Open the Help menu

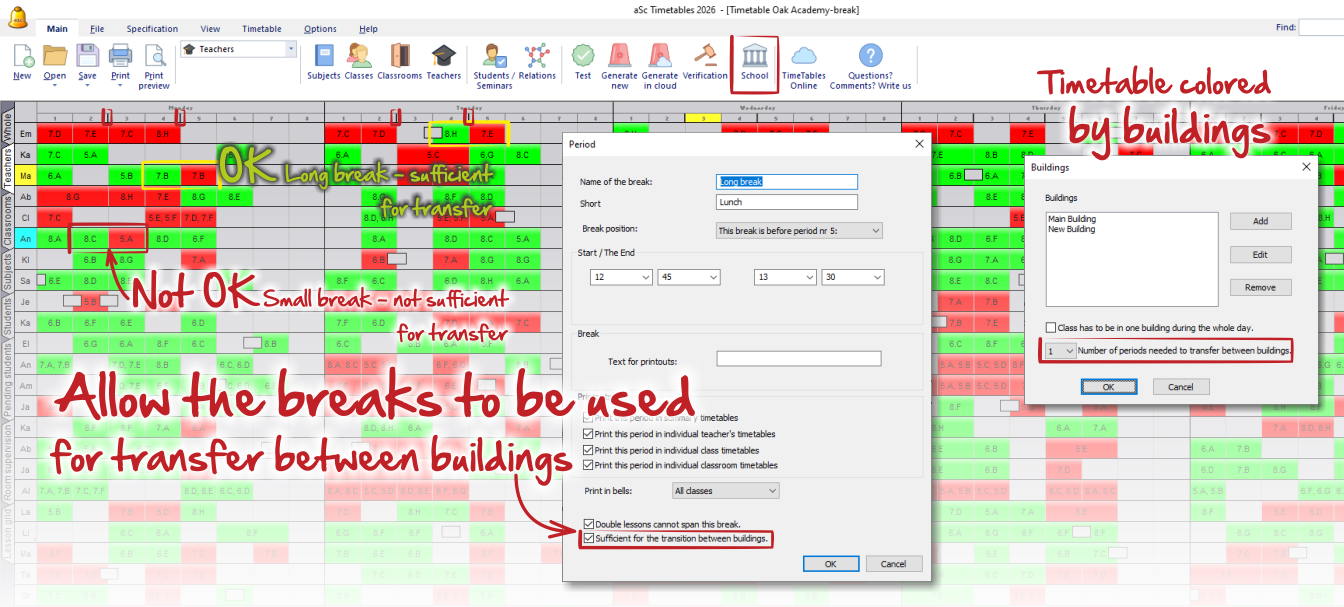pos(368,29)
